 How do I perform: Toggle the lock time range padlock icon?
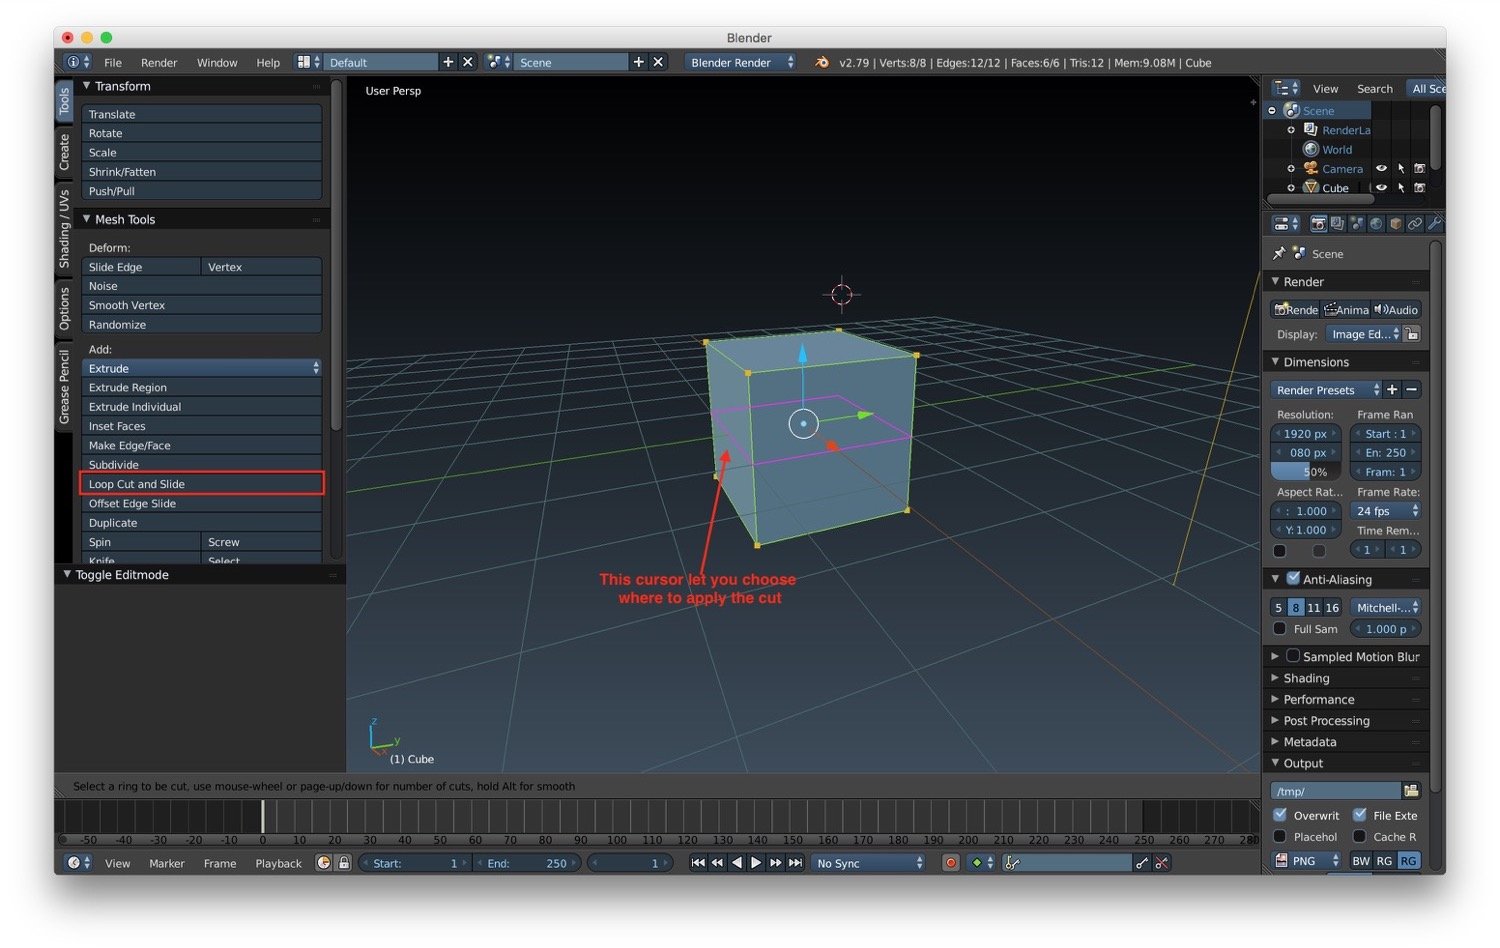coord(343,863)
